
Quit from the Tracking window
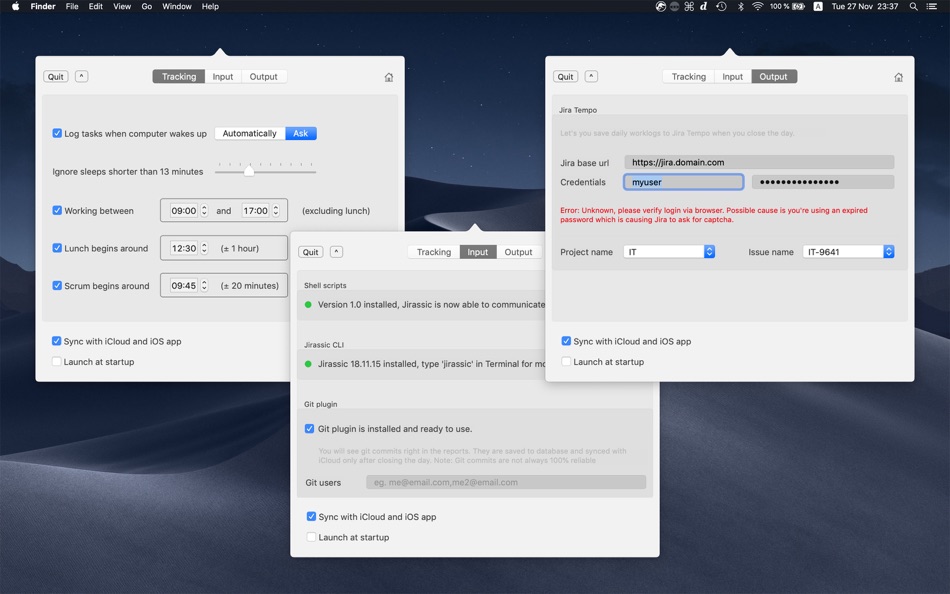pyautogui.click(x=56, y=77)
